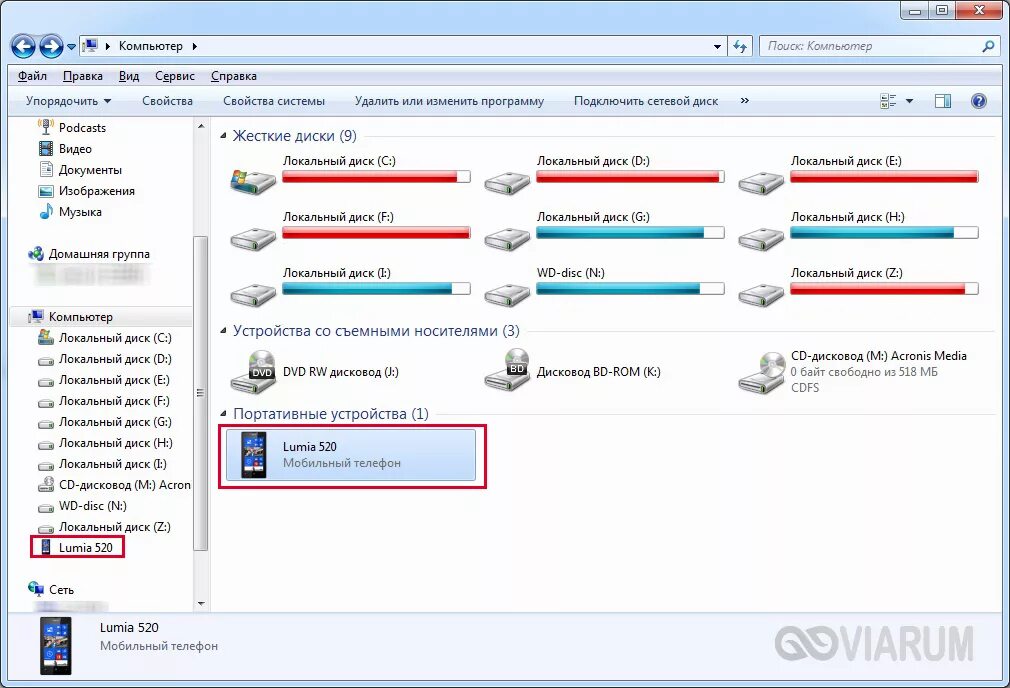
Task: Select CD-дисковод (M:) in the tree
Action: (114, 484)
